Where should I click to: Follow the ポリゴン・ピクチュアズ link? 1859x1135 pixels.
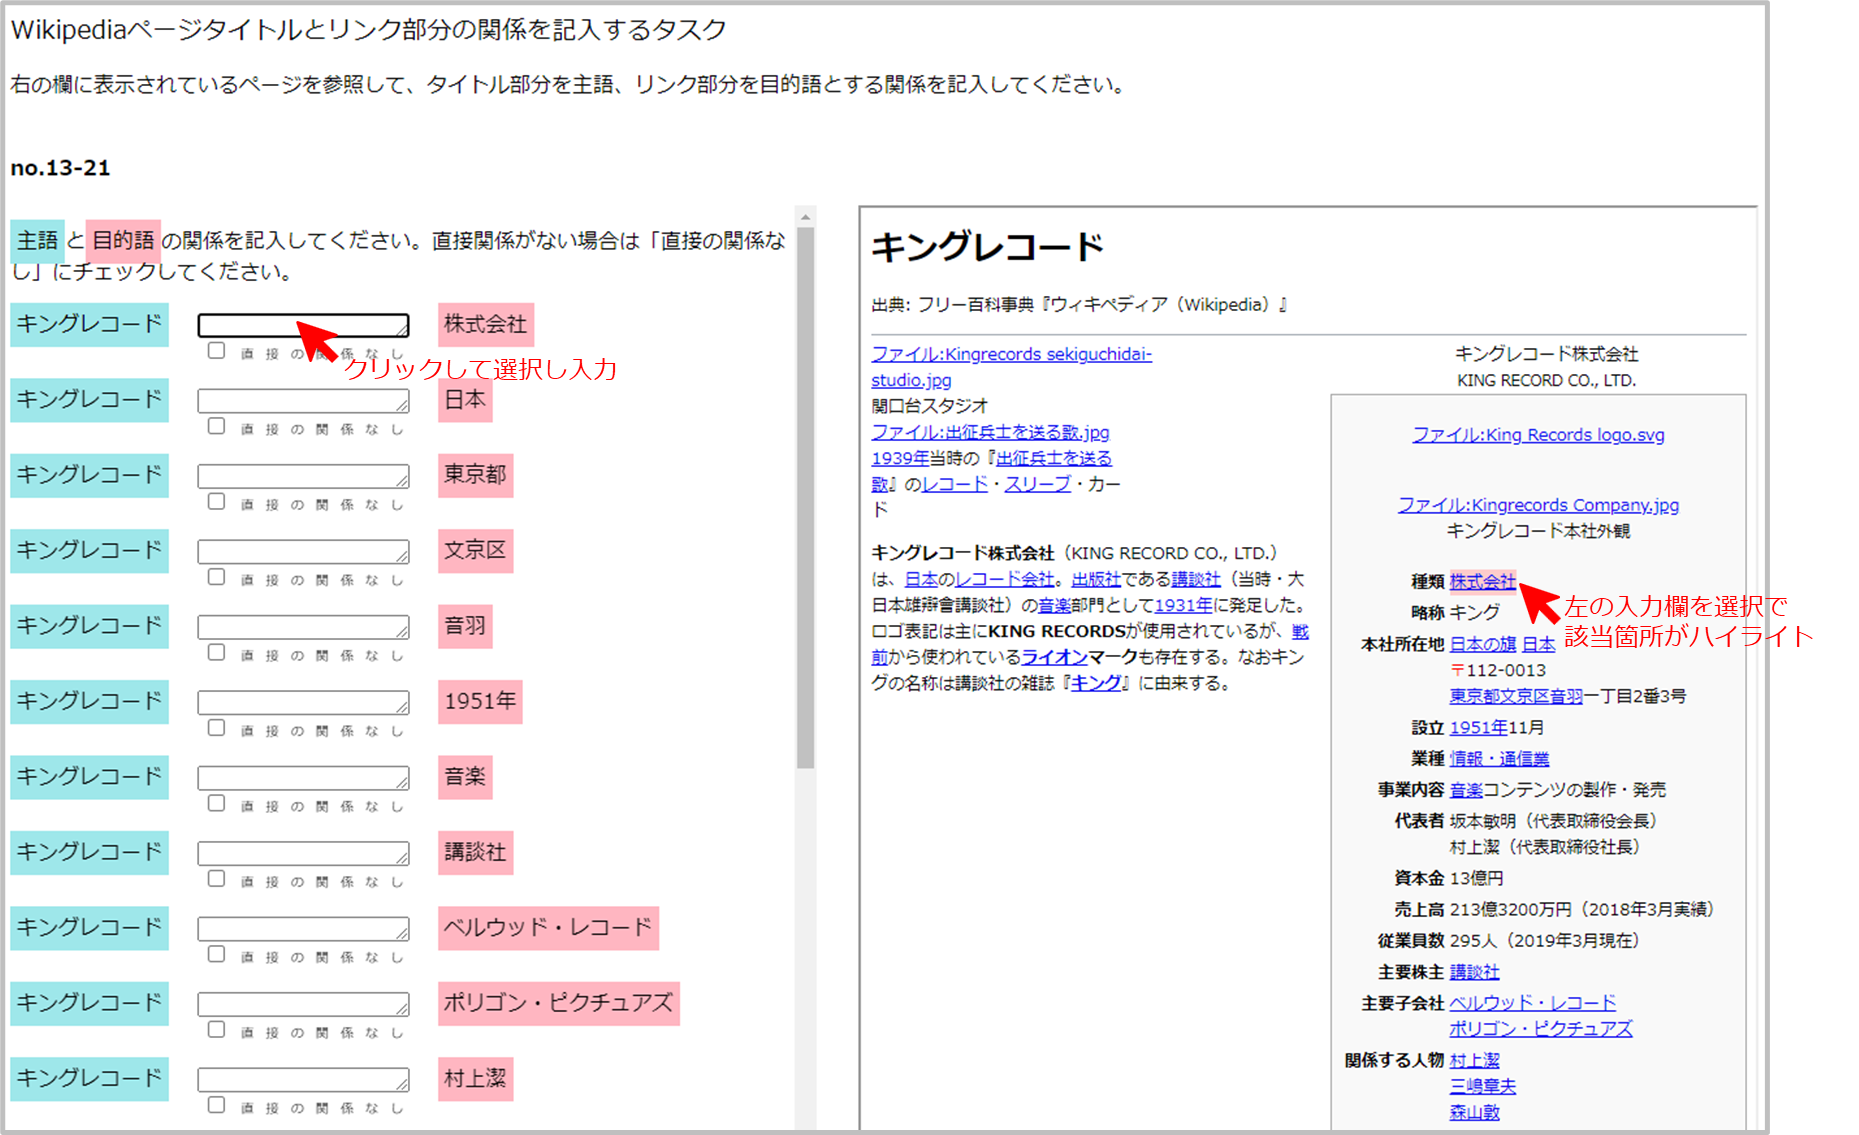tap(1540, 1028)
